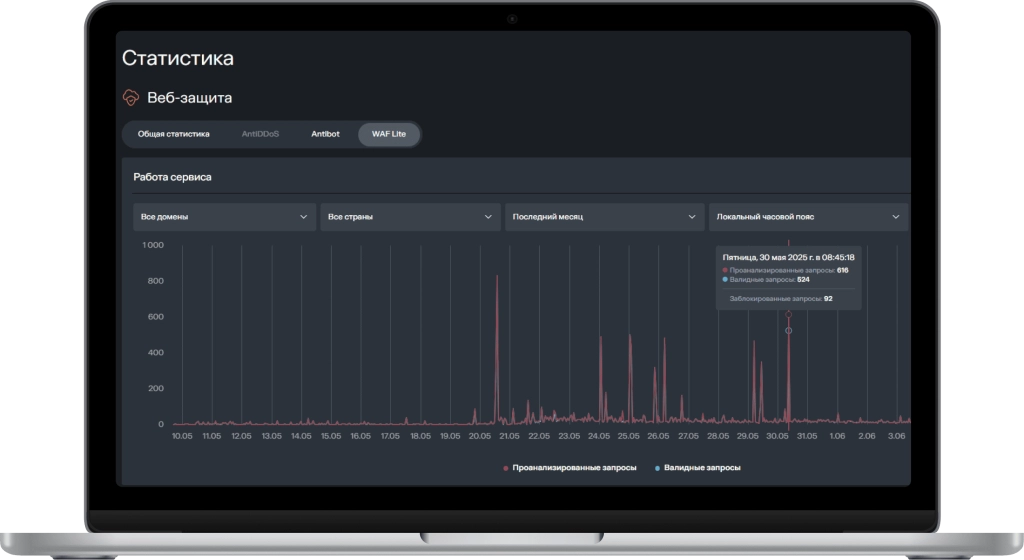Click the Веб-защита cloud shield icon

(131, 98)
